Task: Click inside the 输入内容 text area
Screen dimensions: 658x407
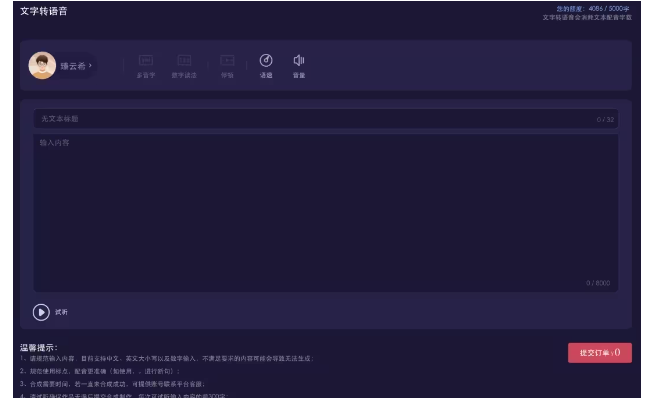Action: tap(325, 210)
